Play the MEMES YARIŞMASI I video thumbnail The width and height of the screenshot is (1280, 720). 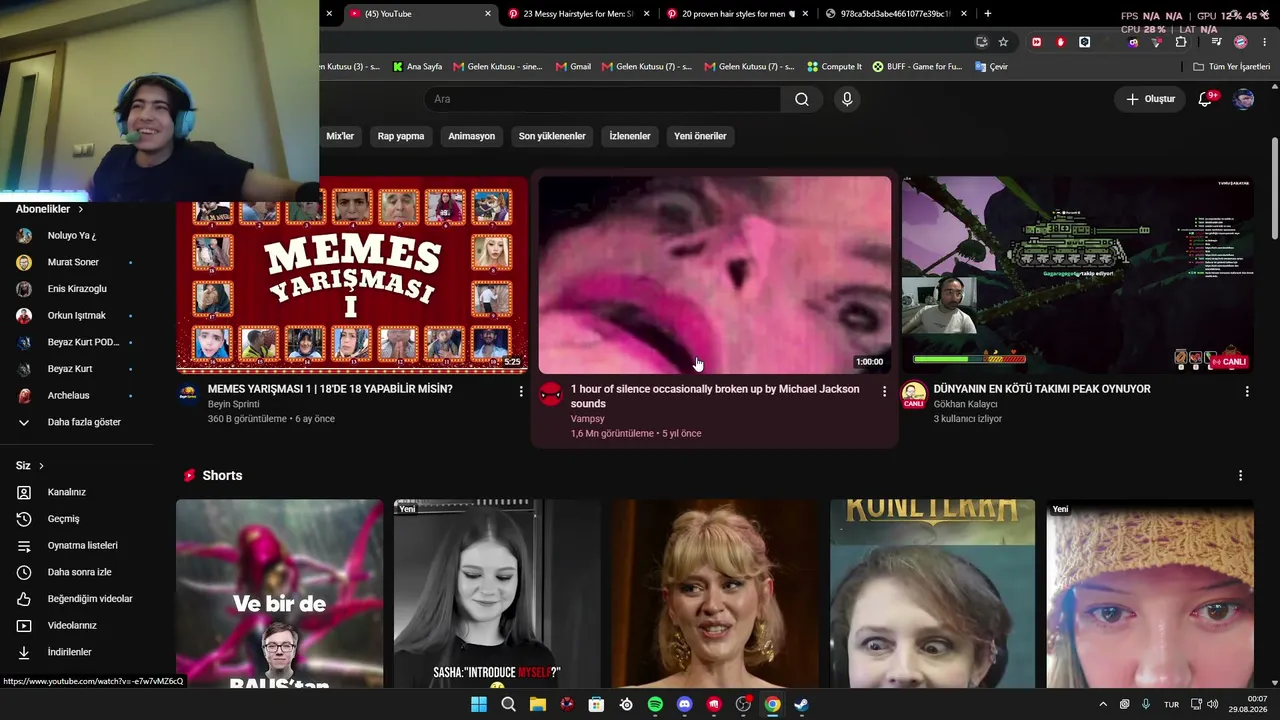pos(352,275)
